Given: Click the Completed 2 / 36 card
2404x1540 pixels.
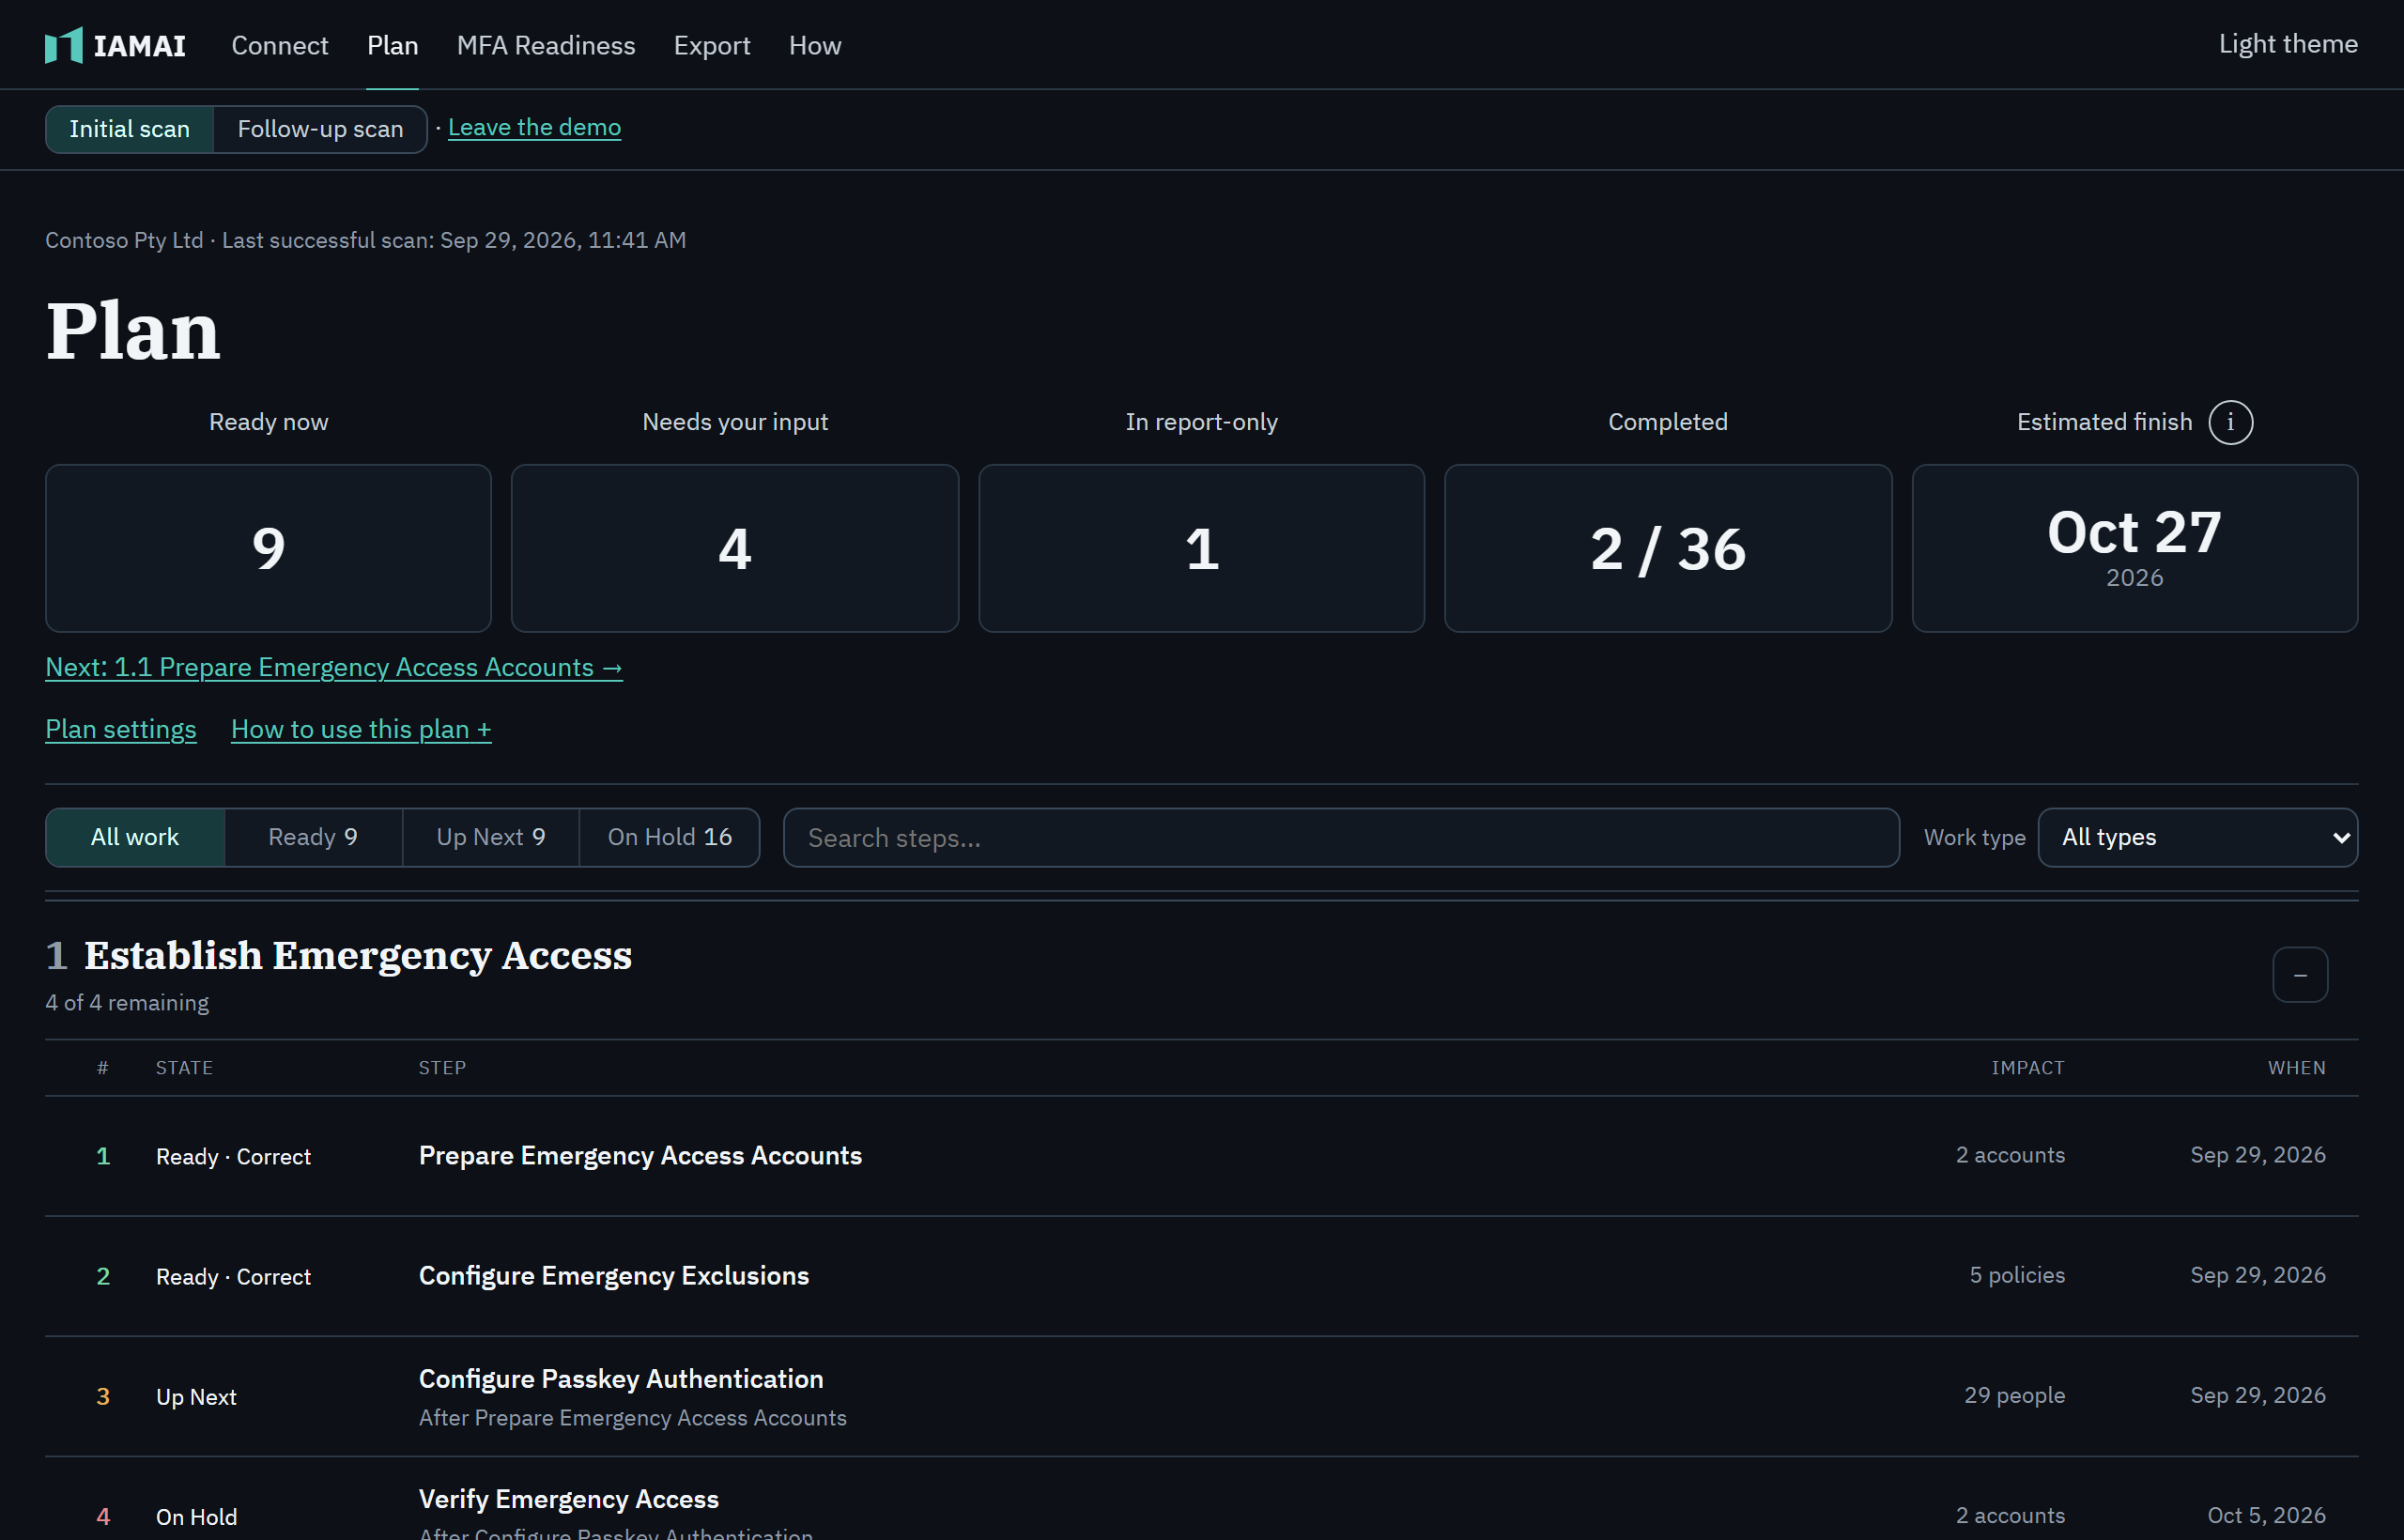Looking at the screenshot, I should click(1668, 548).
